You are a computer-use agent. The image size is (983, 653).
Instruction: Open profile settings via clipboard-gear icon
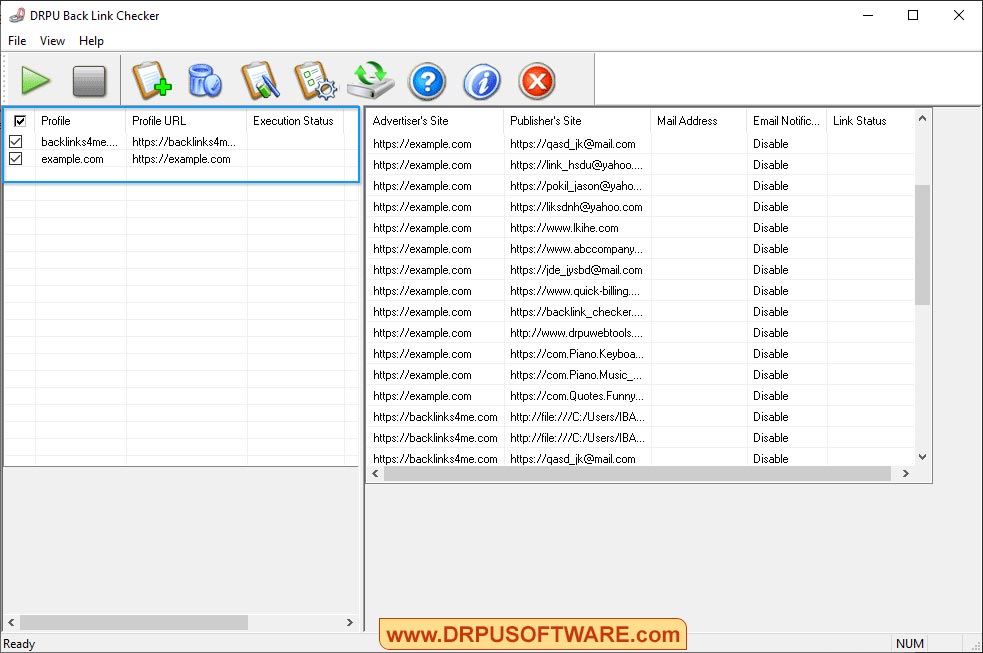(315, 81)
